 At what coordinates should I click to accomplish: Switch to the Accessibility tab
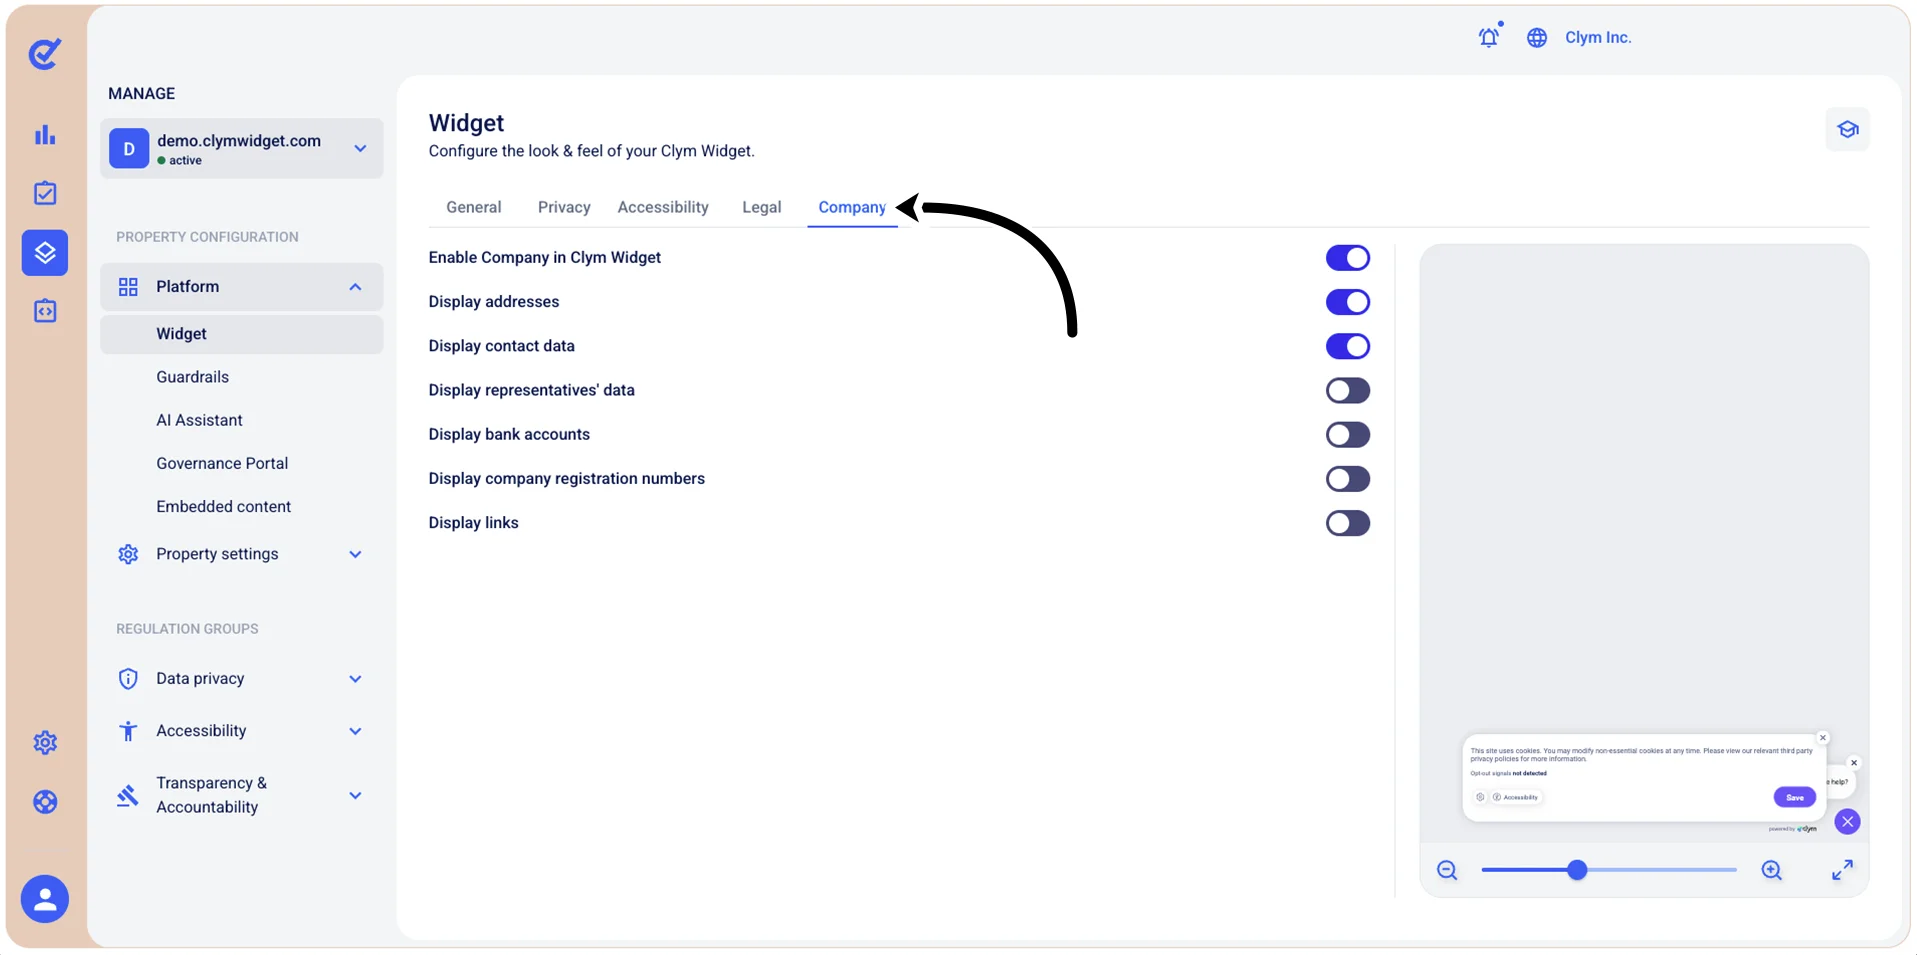pos(663,207)
